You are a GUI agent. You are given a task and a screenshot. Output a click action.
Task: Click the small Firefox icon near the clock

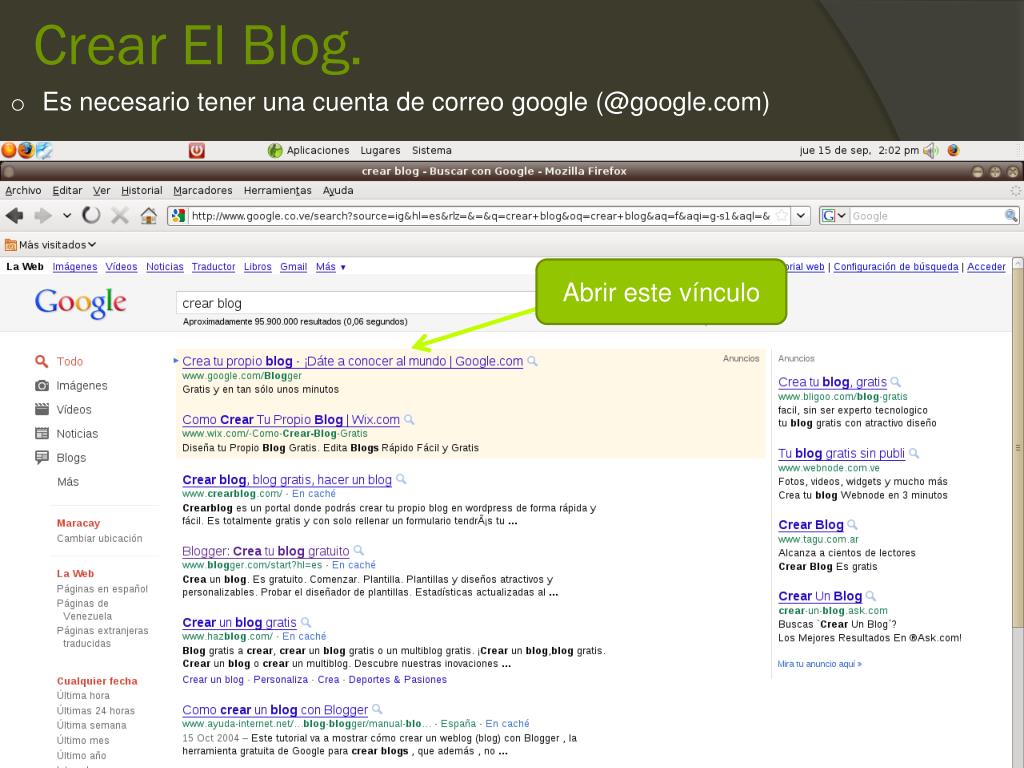click(953, 150)
